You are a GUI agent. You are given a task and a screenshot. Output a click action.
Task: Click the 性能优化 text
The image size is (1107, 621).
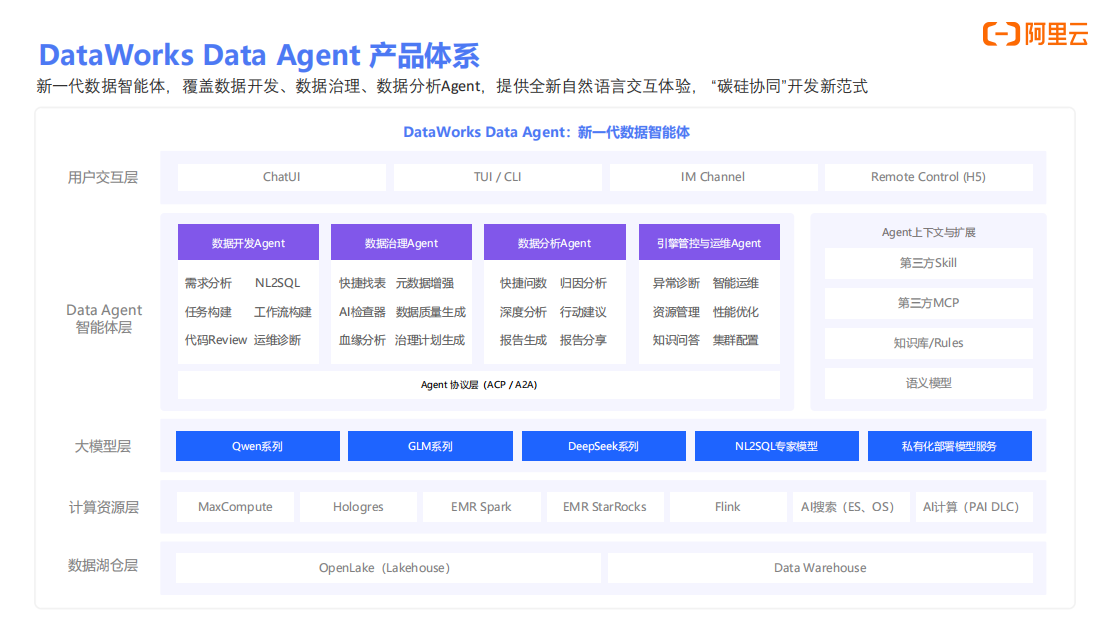[736, 312]
